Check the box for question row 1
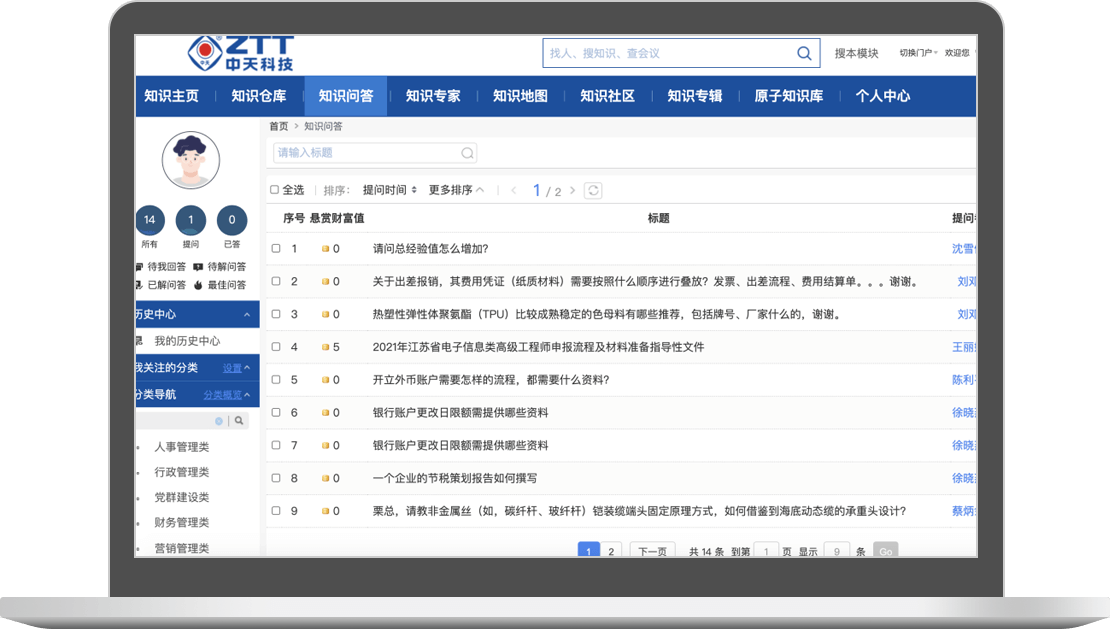 [x=276, y=249]
